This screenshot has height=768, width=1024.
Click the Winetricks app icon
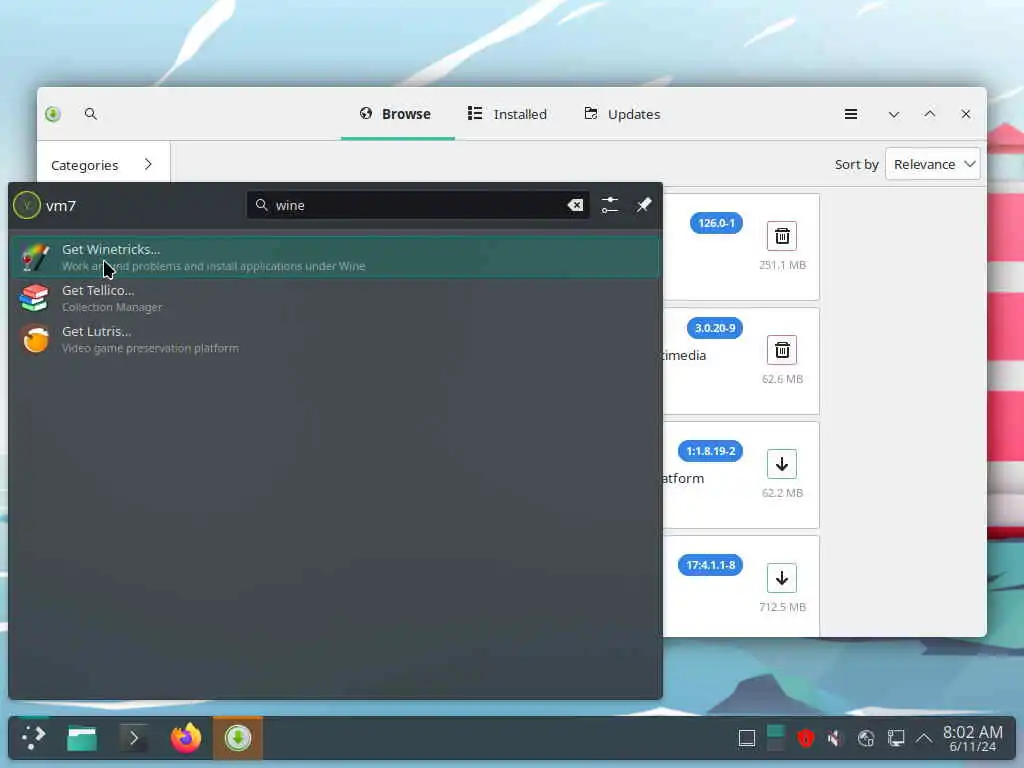[x=35, y=257]
